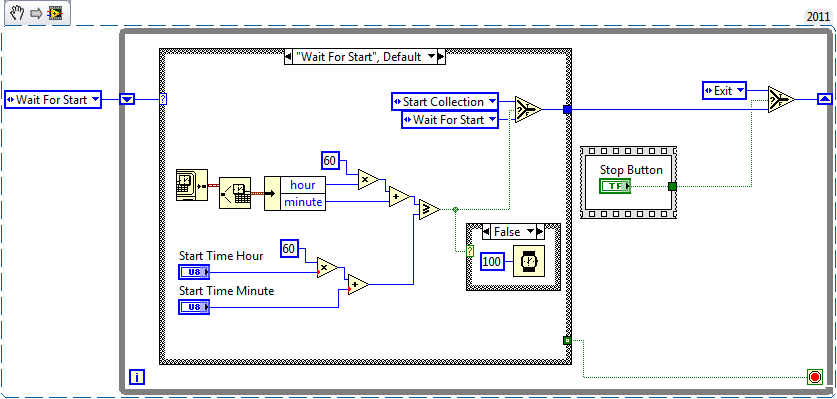
Task: Go to previous case of the False structure
Action: pos(486,232)
